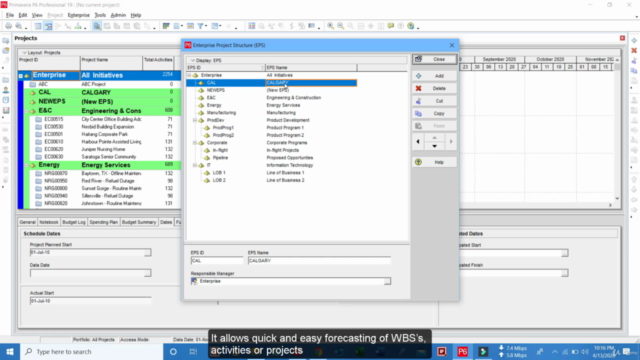Switch to the Budget Log tab
The image size is (640, 360).
point(74,222)
